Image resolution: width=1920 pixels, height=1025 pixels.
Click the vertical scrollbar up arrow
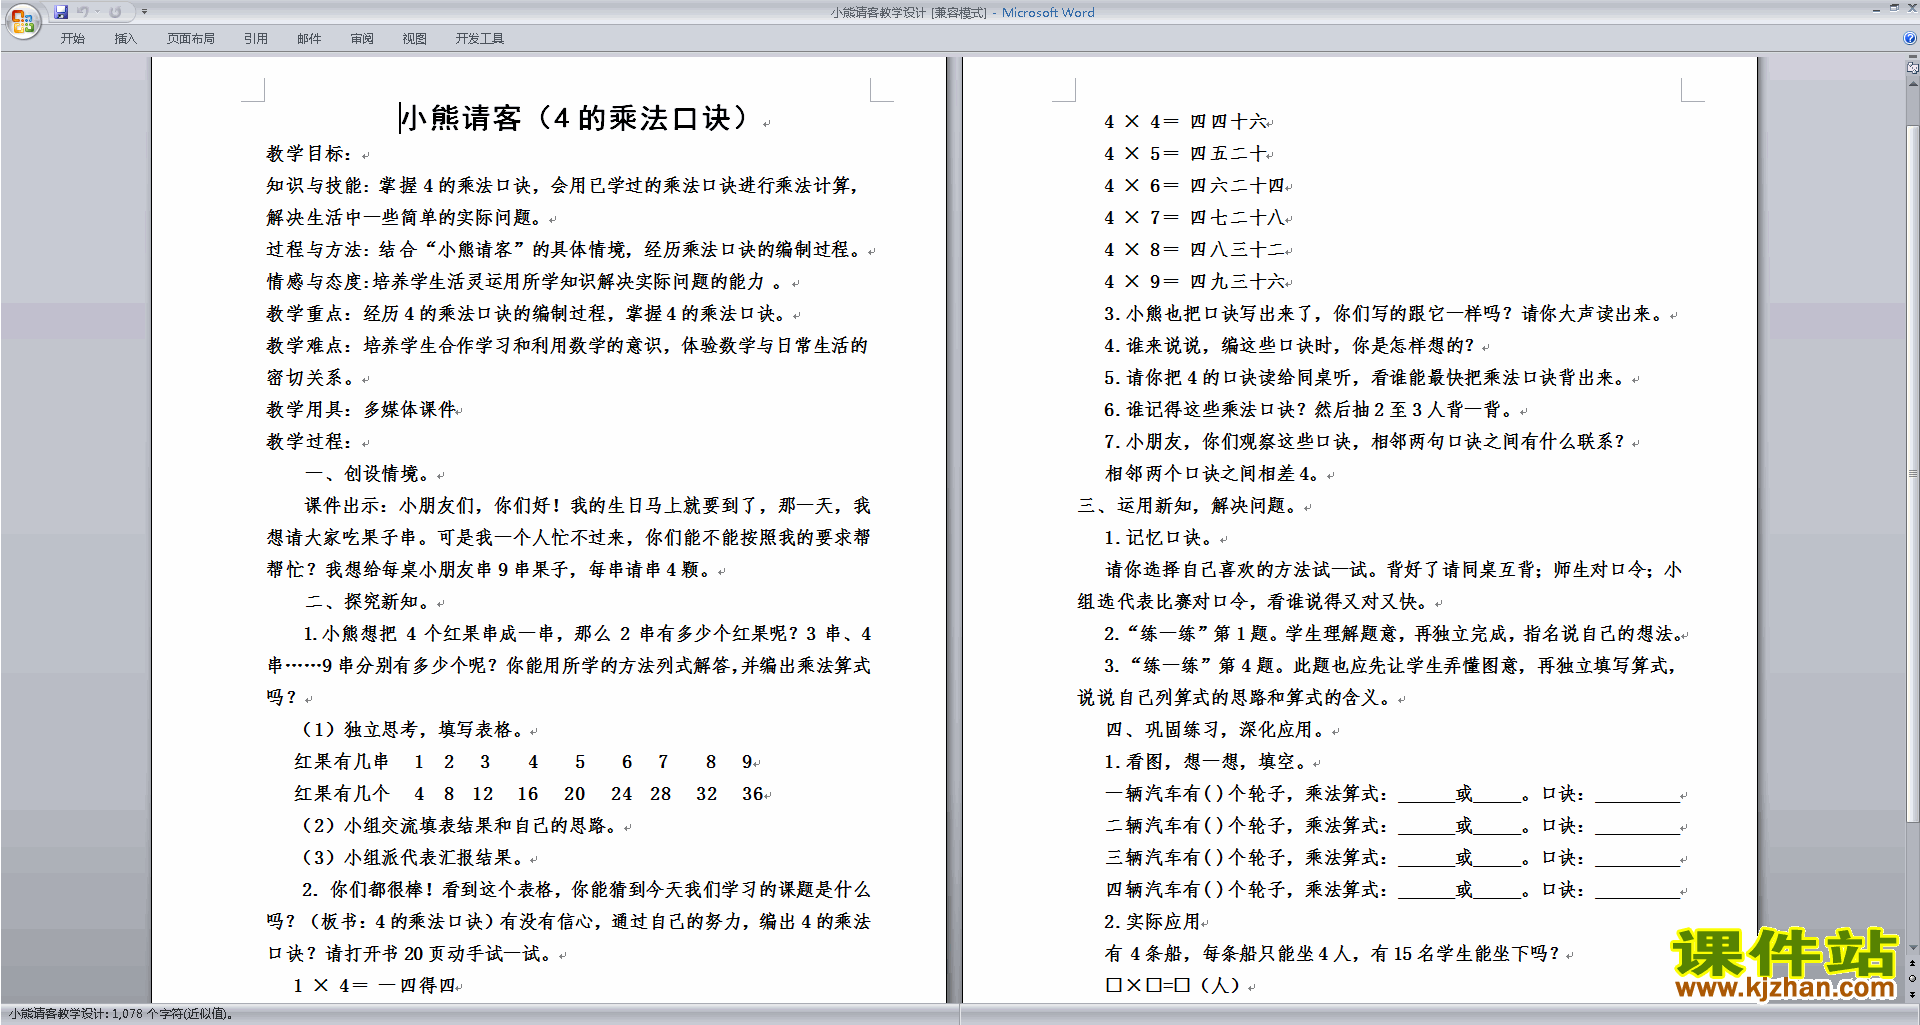click(x=1913, y=84)
